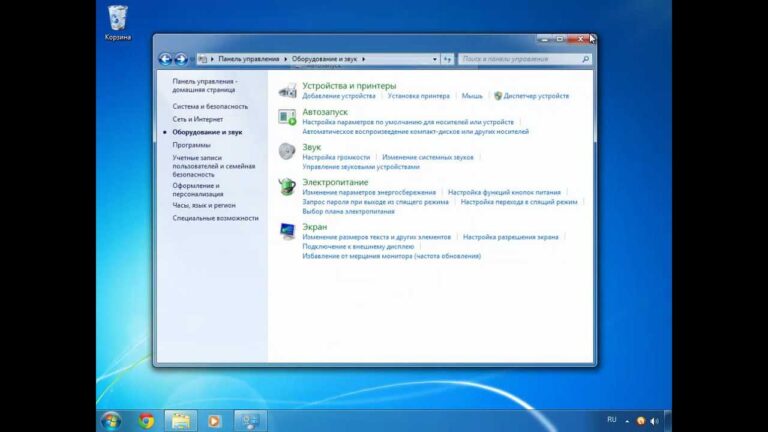Click the search magnifier icon
This screenshot has width=768, height=432.
(x=585, y=59)
